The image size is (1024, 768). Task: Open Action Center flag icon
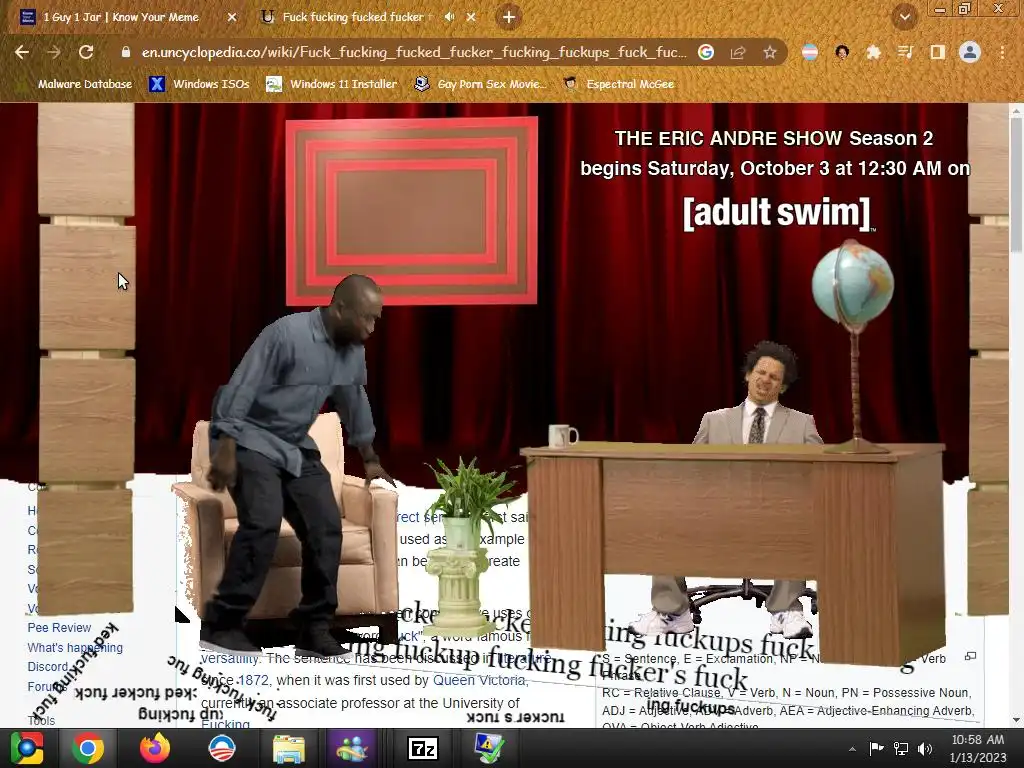coord(876,748)
